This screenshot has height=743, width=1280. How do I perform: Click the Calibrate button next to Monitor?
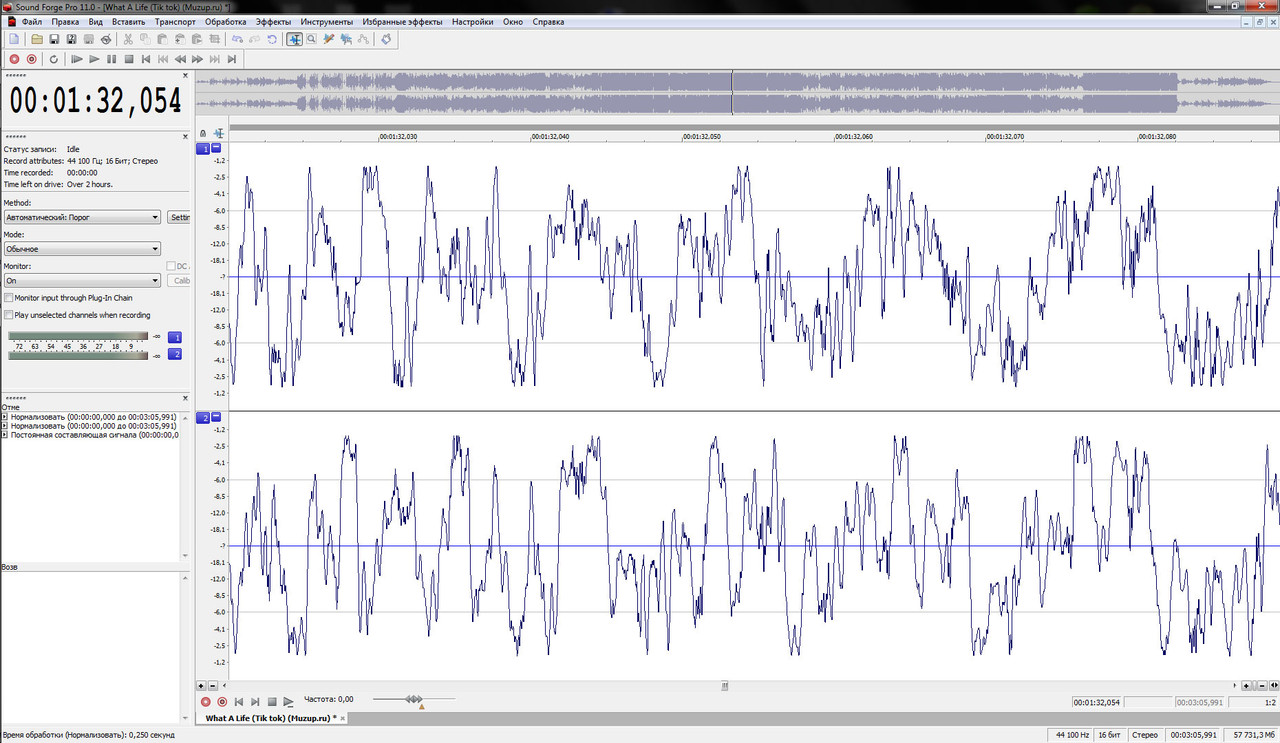click(179, 281)
